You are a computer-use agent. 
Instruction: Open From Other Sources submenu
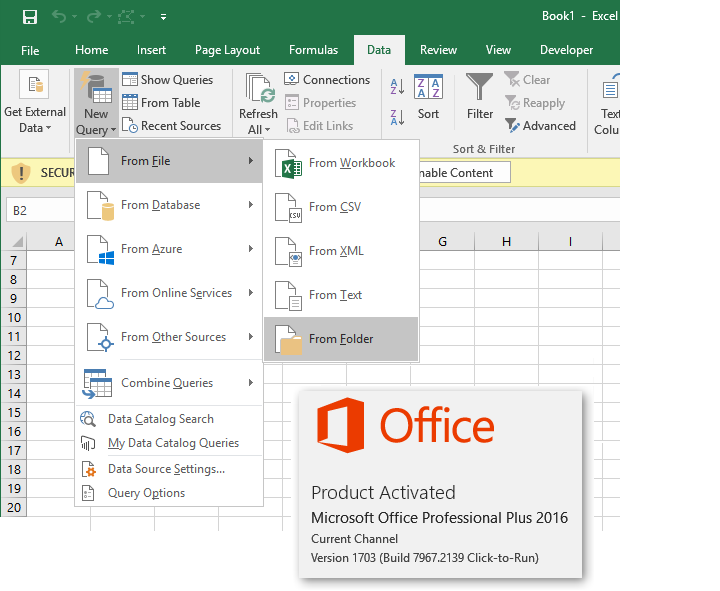pos(169,337)
